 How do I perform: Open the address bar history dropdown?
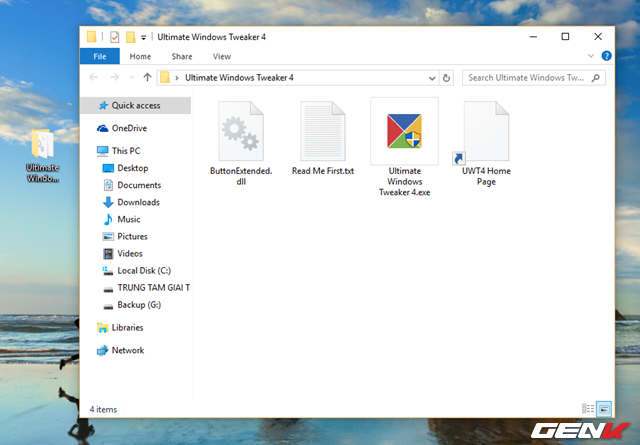click(432, 78)
